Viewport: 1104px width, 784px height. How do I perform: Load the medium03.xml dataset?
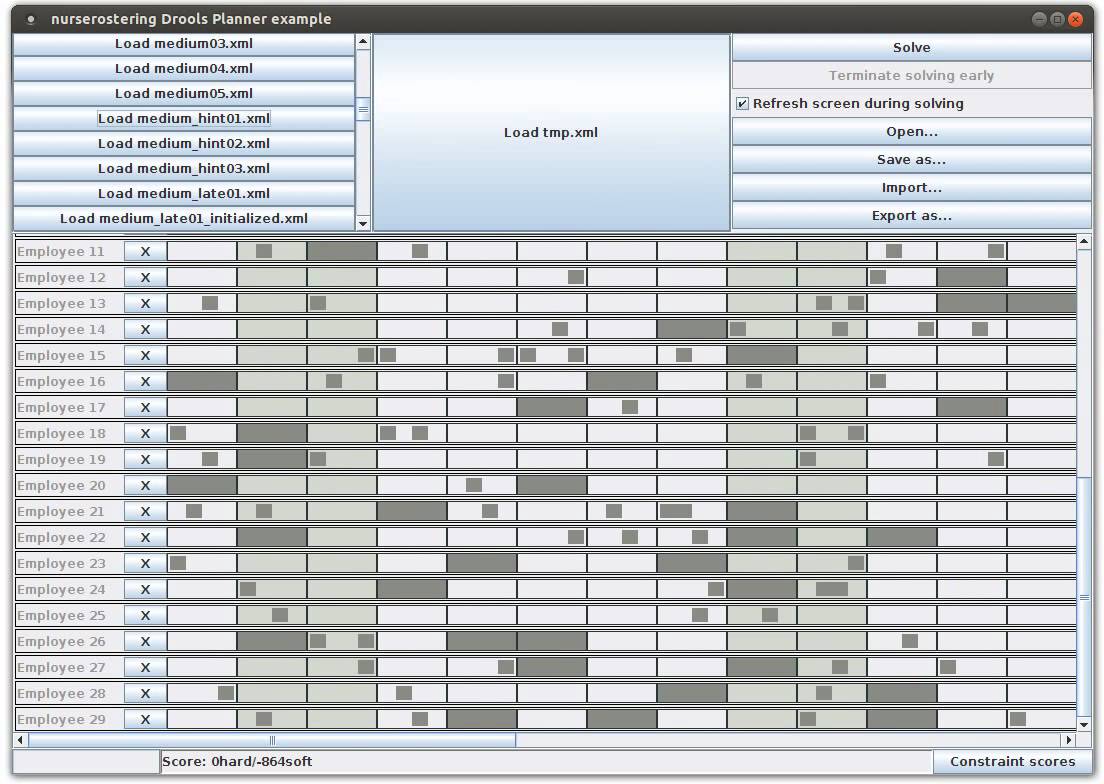[x=184, y=44]
